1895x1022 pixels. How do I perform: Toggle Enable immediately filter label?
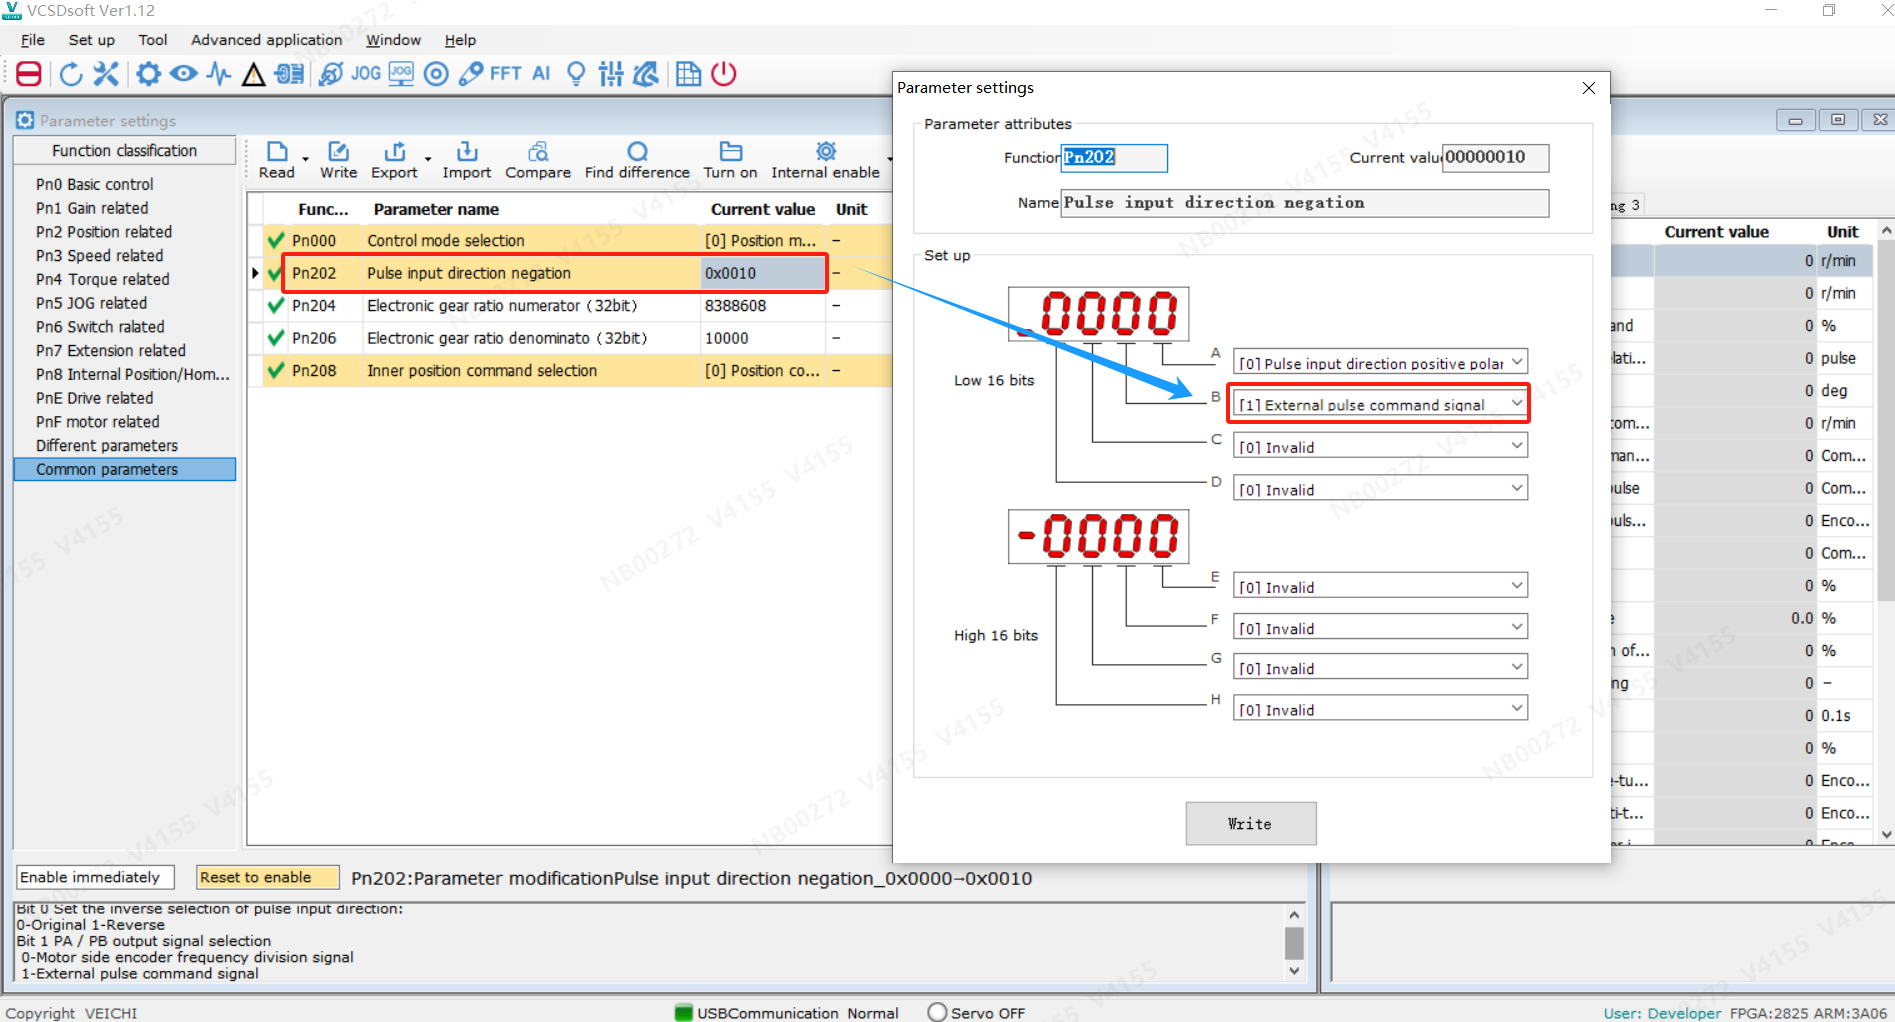point(95,877)
